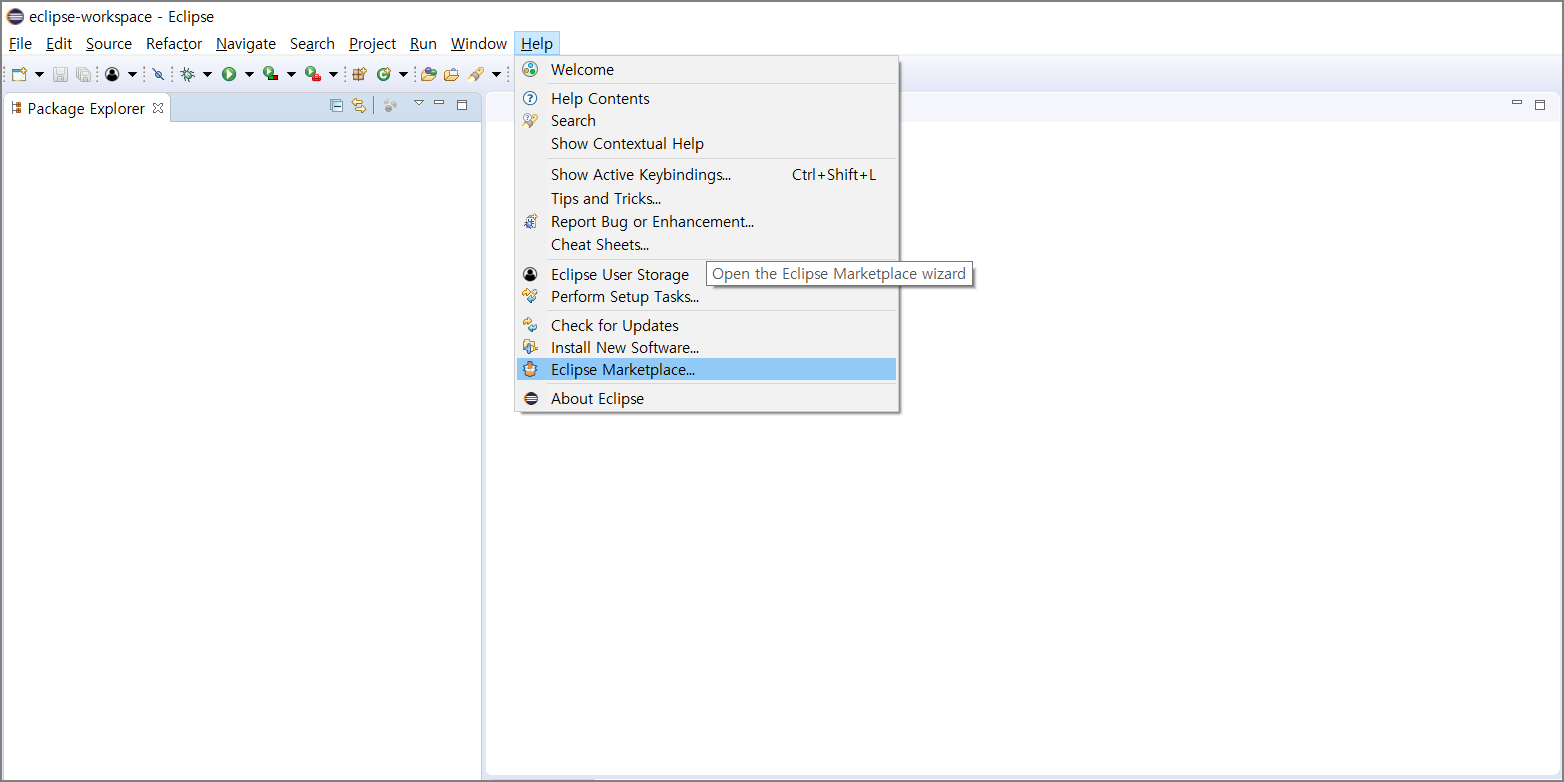Open the Source menu
The width and height of the screenshot is (1564, 782).
click(x=109, y=44)
